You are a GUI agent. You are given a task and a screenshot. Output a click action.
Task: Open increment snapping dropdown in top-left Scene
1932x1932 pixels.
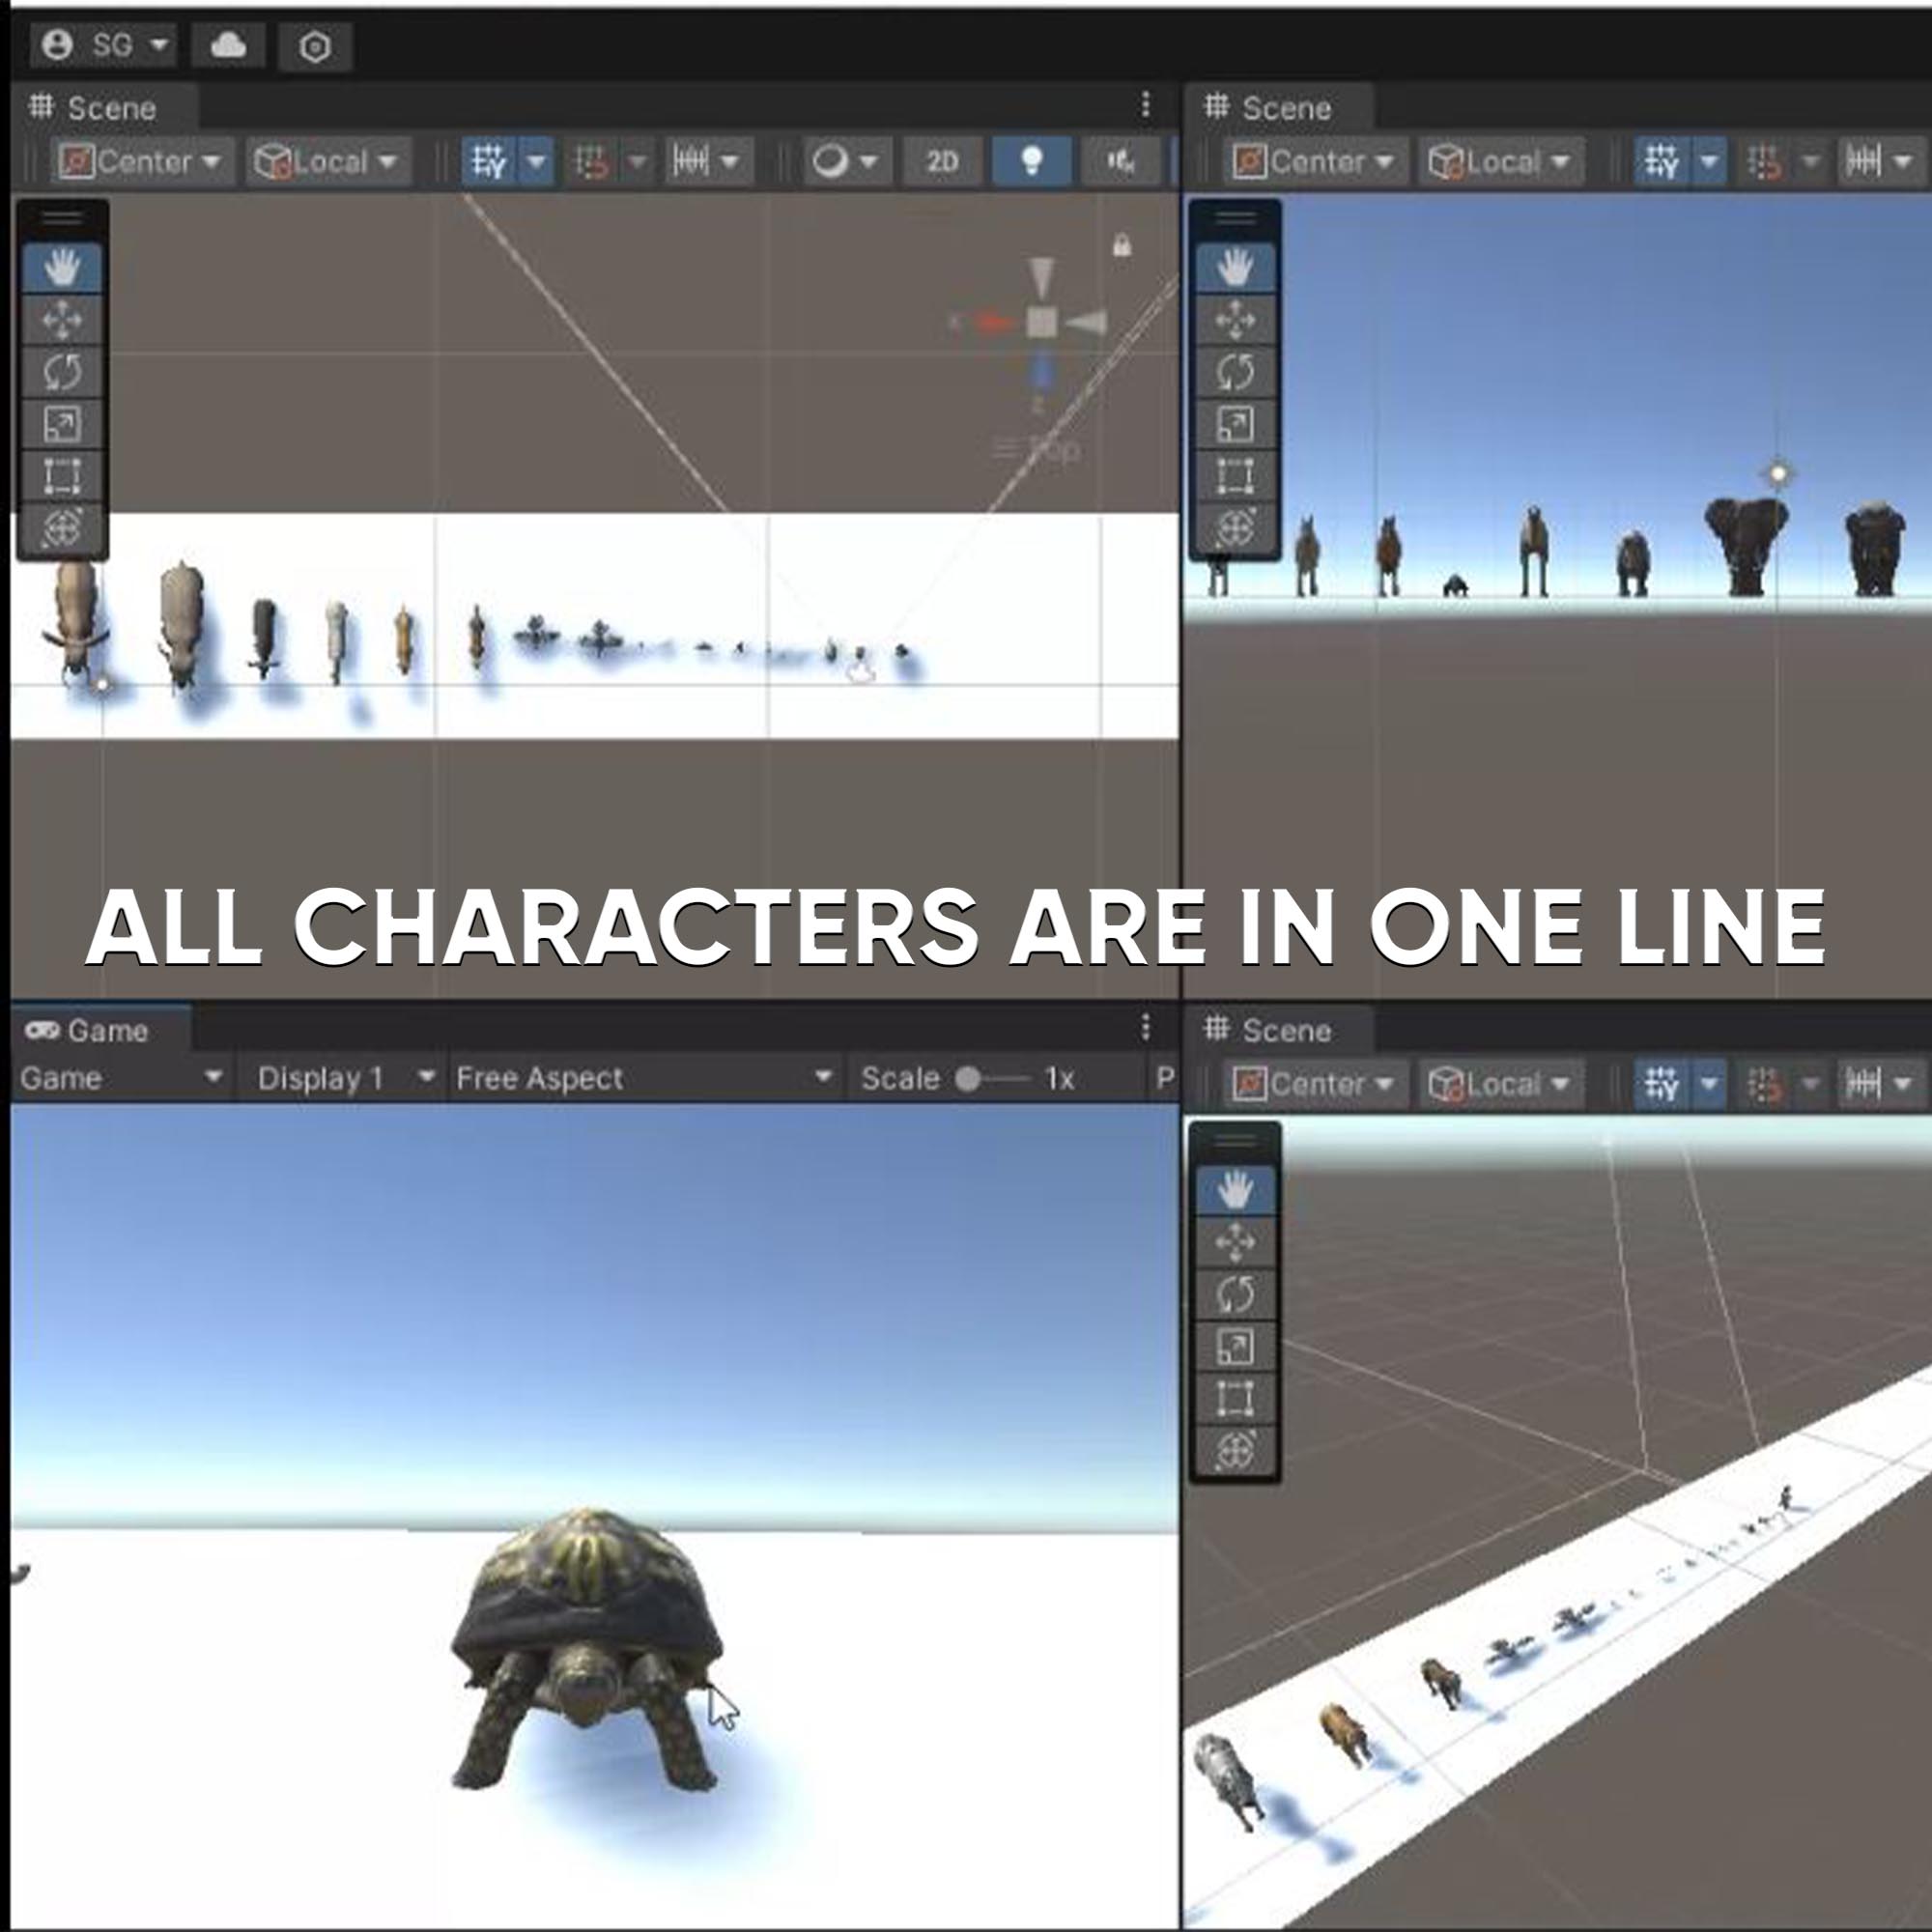(x=707, y=161)
